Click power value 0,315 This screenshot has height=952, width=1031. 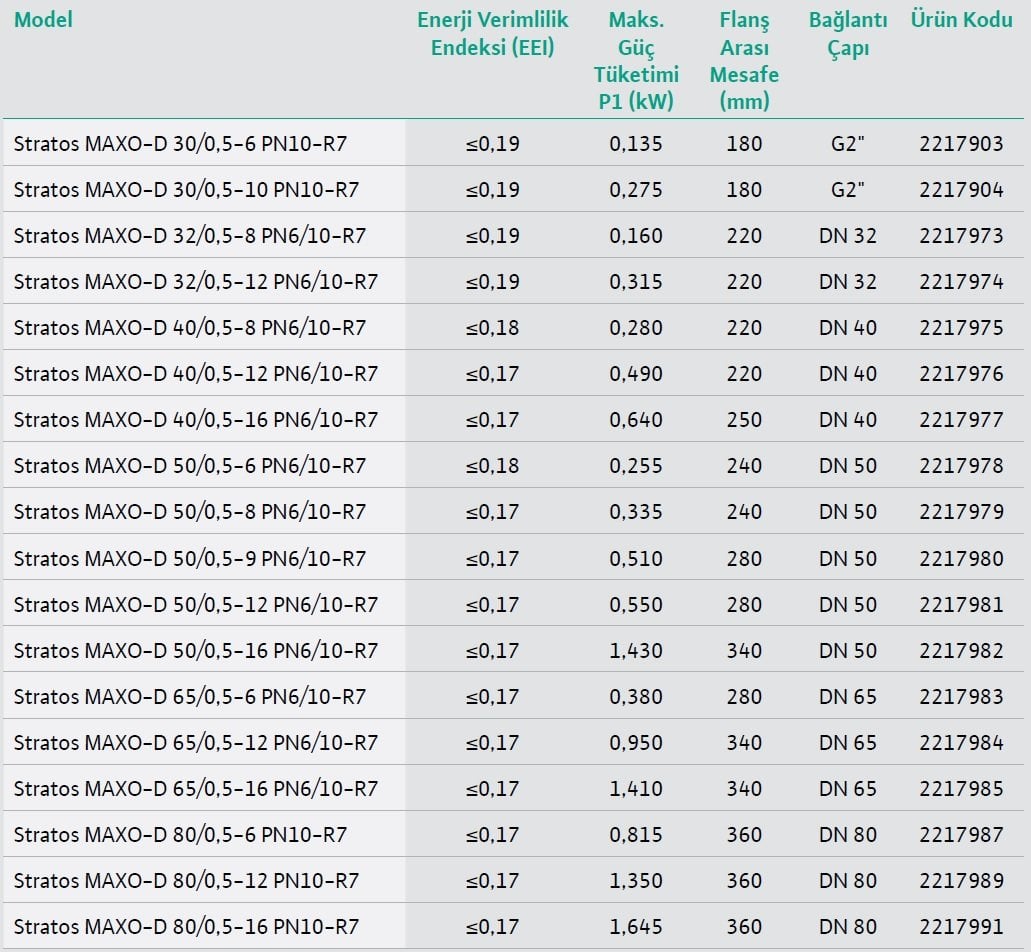pos(636,281)
